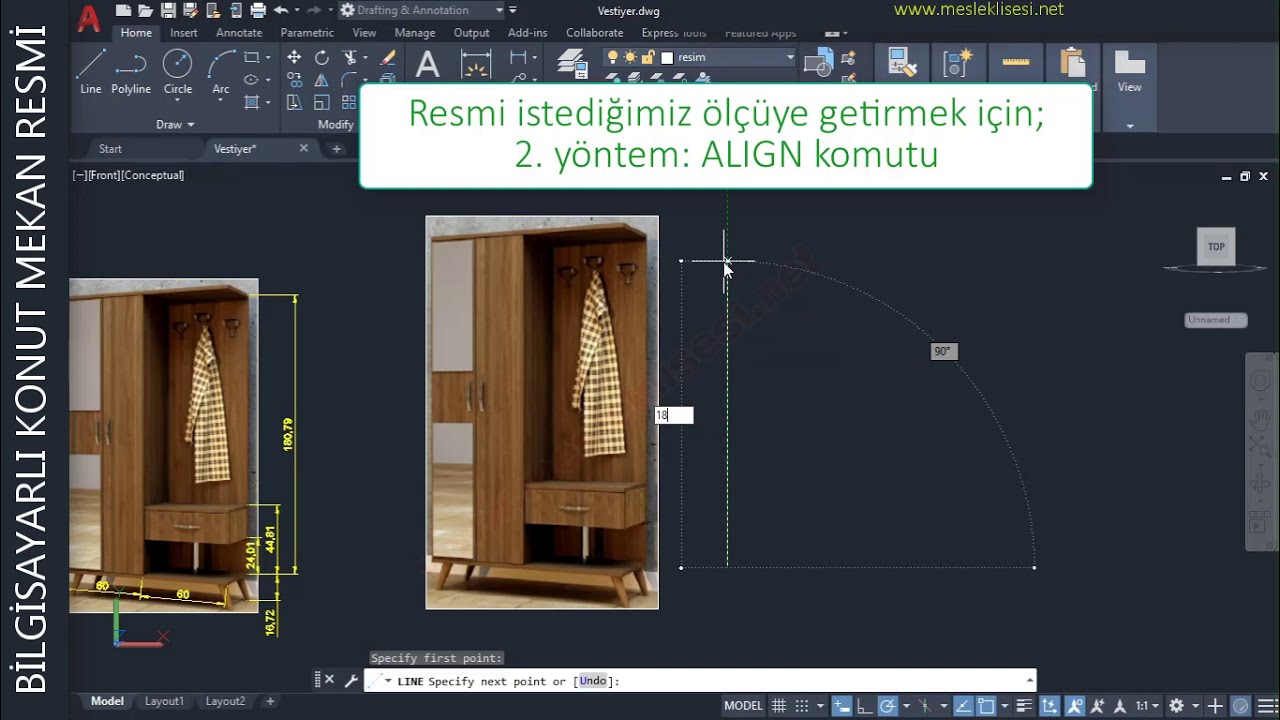Image resolution: width=1280 pixels, height=720 pixels.
Task: Select the Dimension tool
Action: (475, 65)
